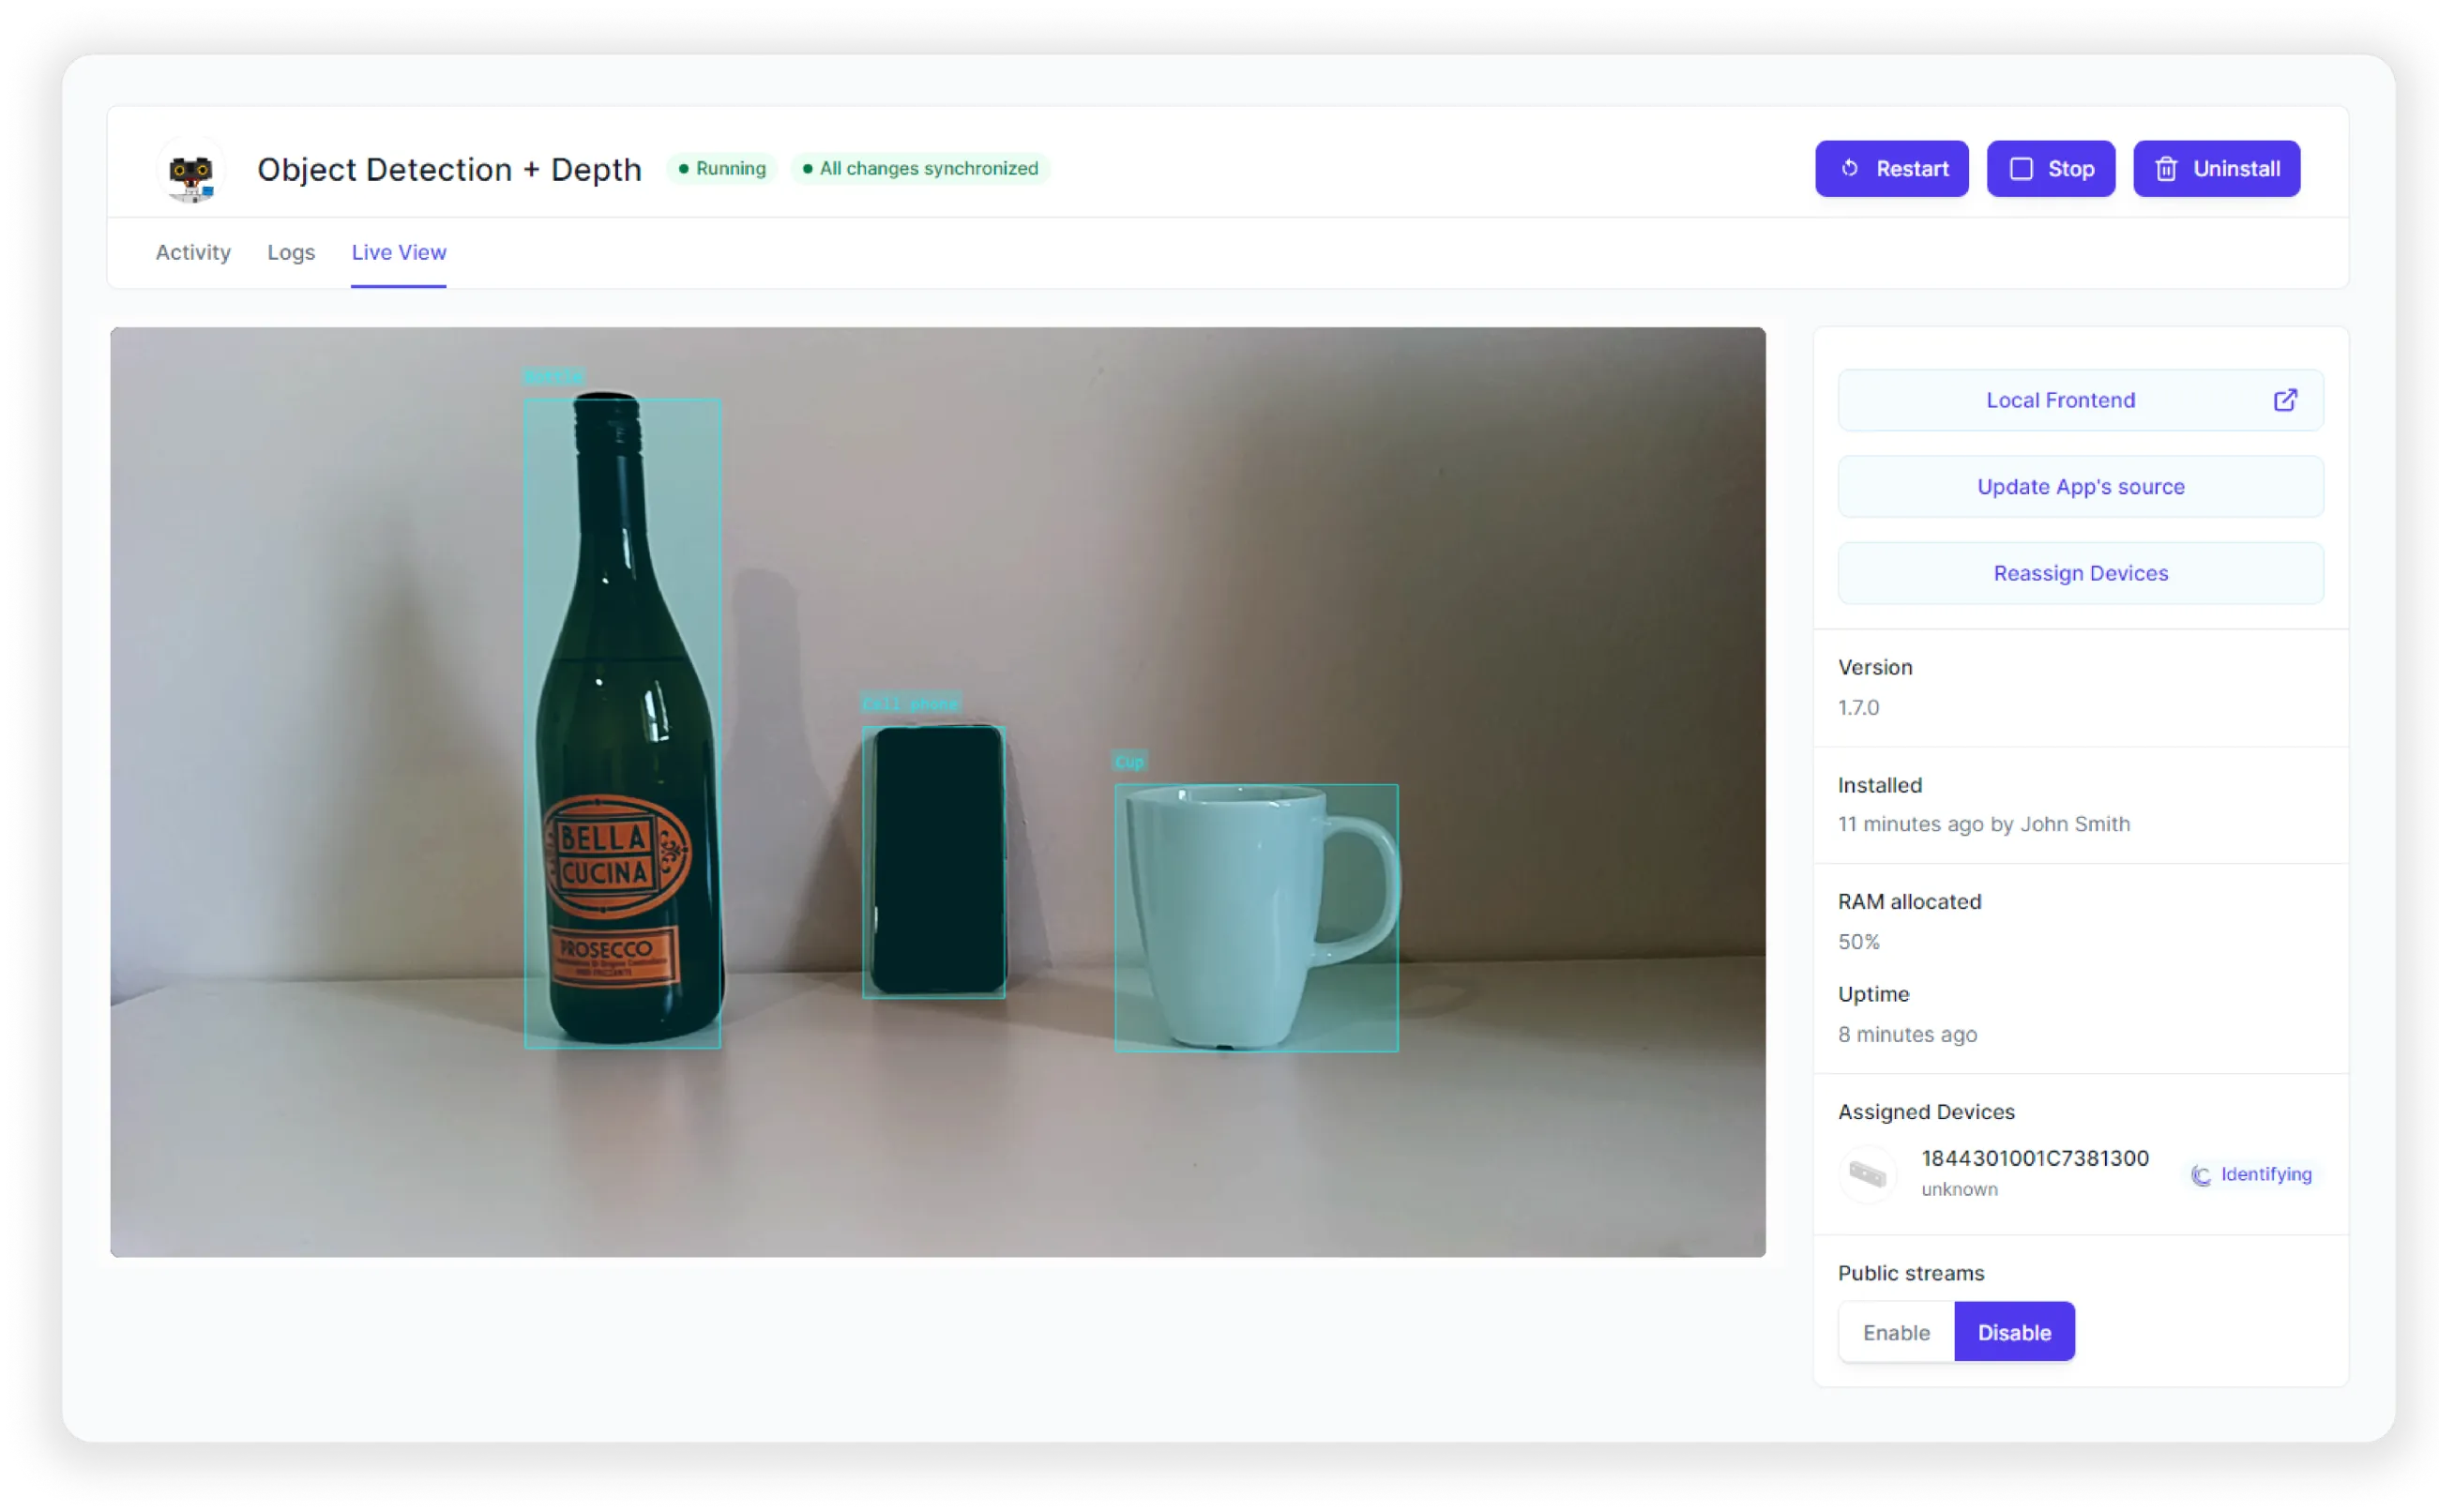Viewport: 2439px width, 1512px height.
Task: Disable public streams
Action: click(x=2013, y=1331)
